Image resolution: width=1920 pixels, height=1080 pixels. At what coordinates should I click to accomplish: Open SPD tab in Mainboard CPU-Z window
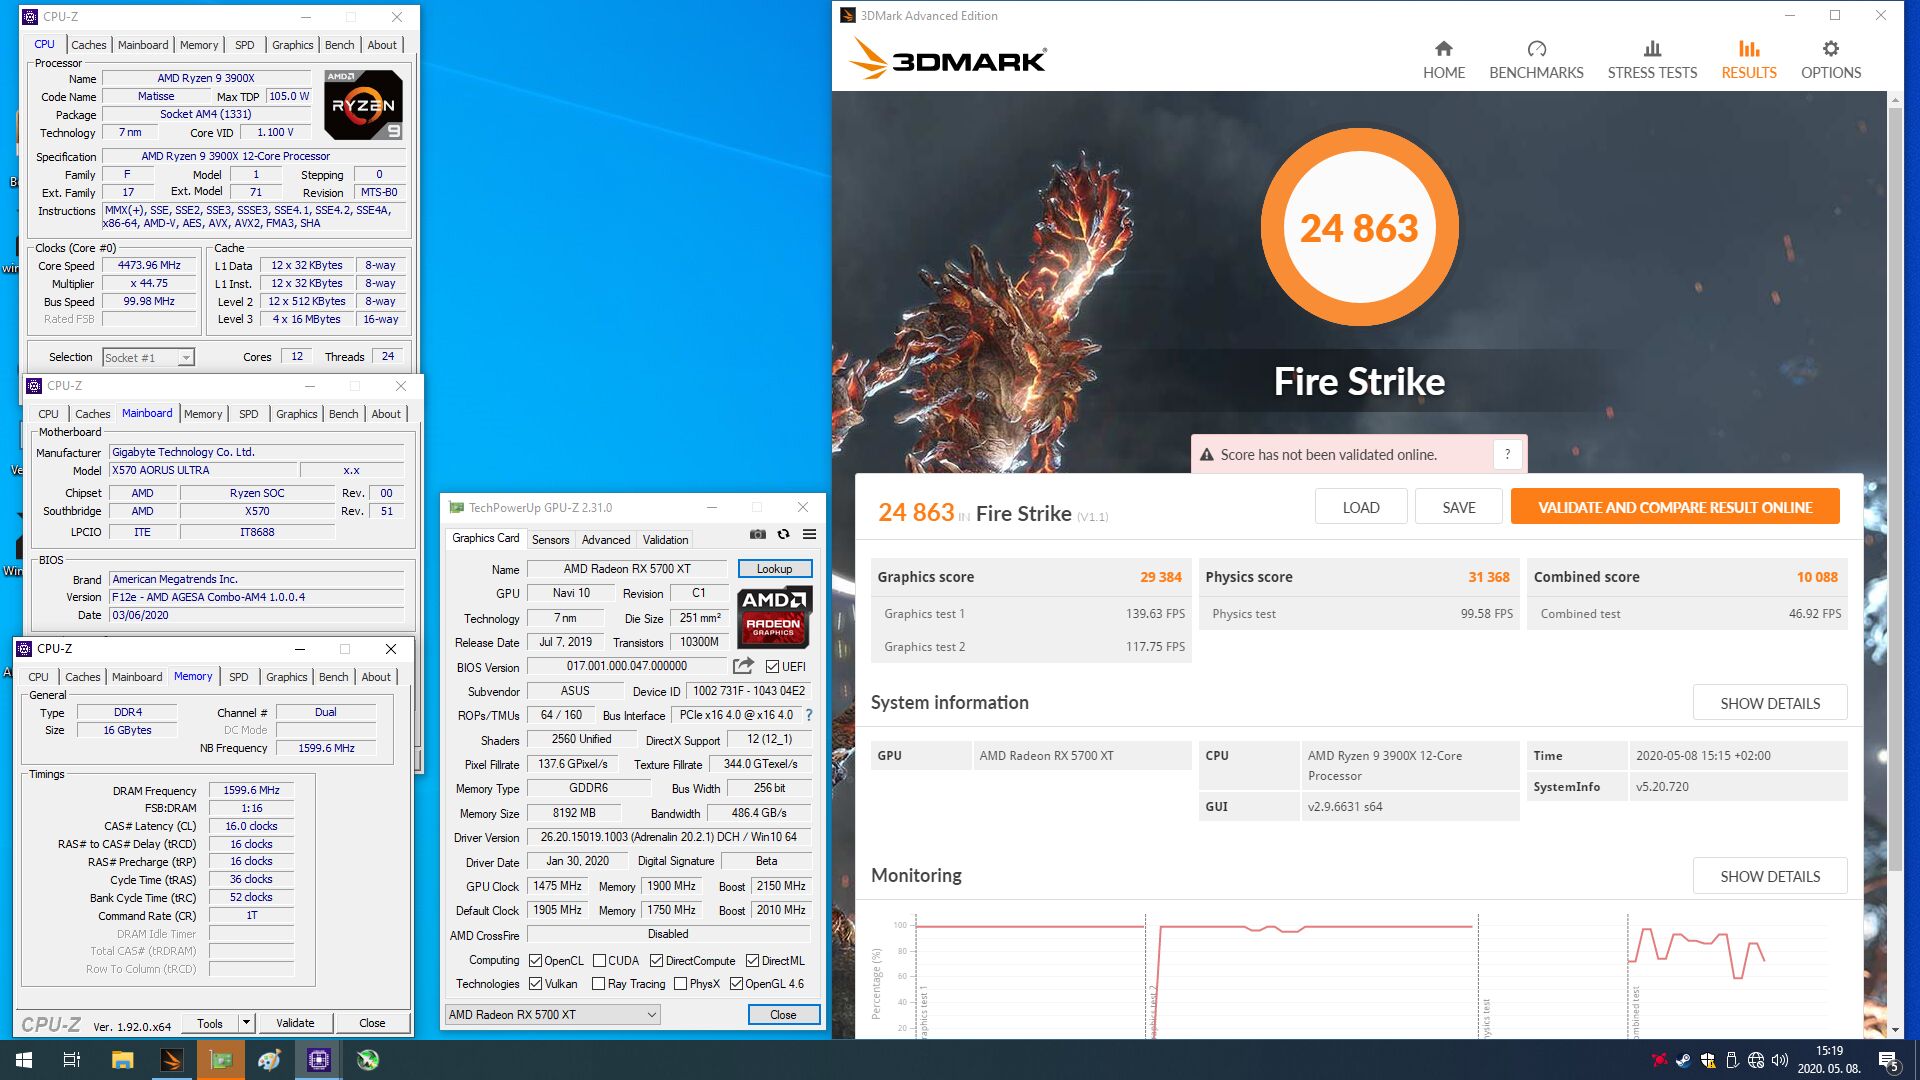(248, 414)
